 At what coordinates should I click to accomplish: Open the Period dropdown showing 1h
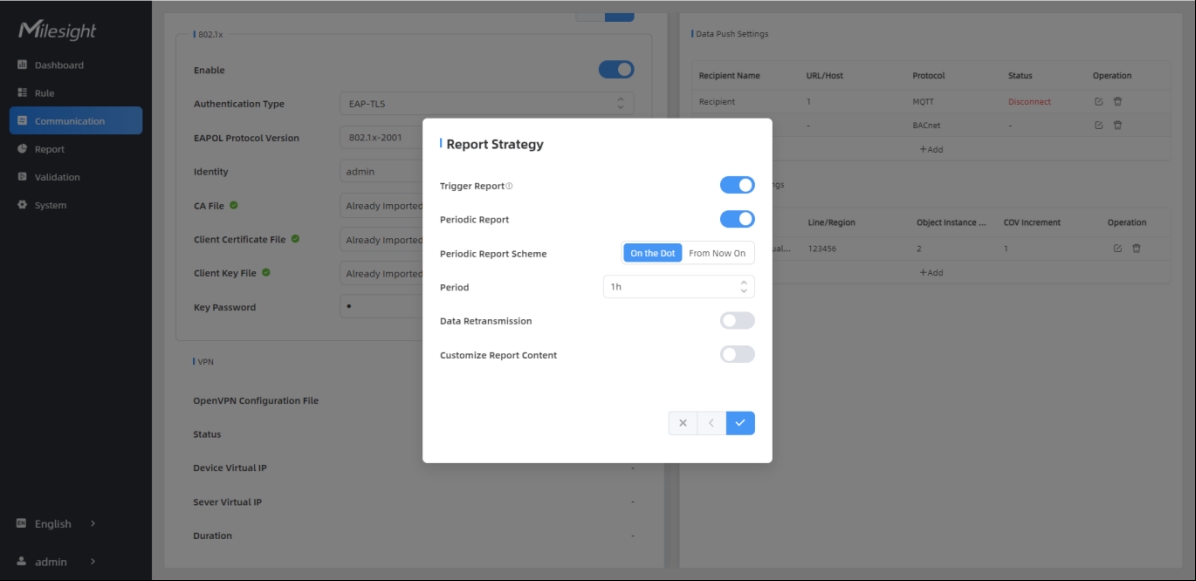[x=678, y=287]
